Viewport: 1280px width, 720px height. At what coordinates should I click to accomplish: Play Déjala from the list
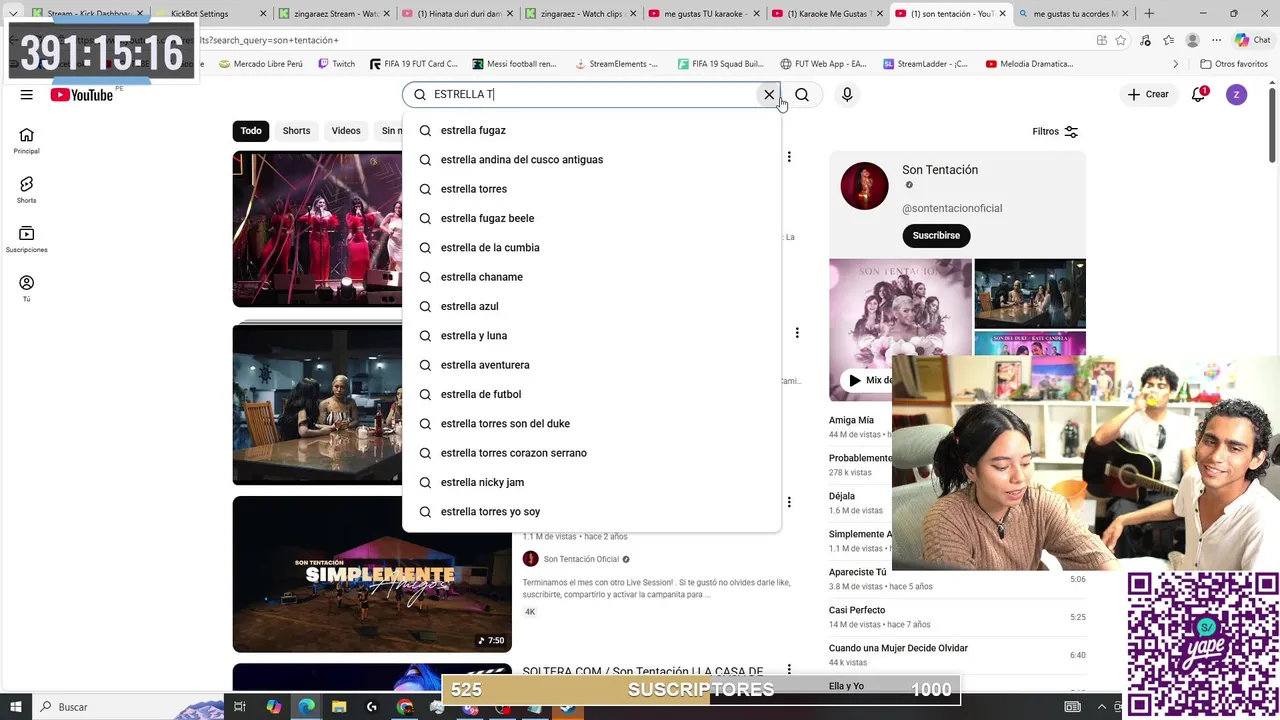pyautogui.click(x=842, y=497)
